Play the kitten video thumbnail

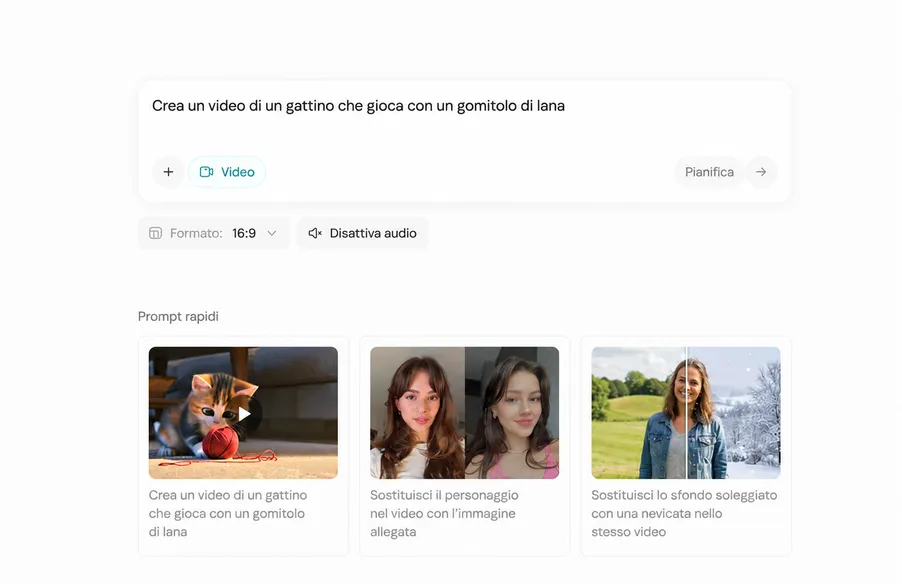pos(243,413)
